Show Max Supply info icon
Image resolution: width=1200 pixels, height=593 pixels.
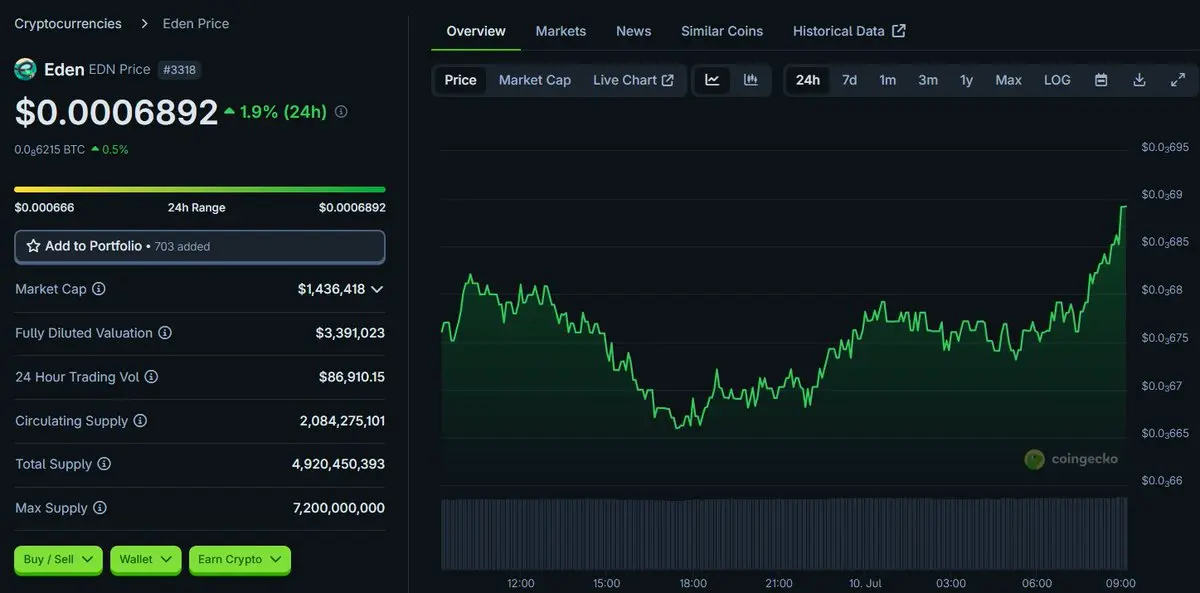[x=100, y=508]
